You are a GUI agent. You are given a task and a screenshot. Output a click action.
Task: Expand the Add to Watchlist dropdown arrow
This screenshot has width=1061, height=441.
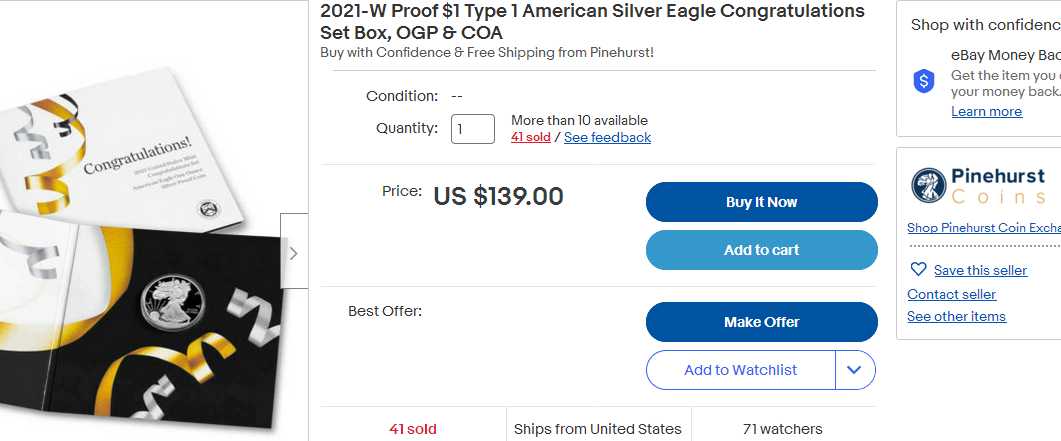click(854, 370)
